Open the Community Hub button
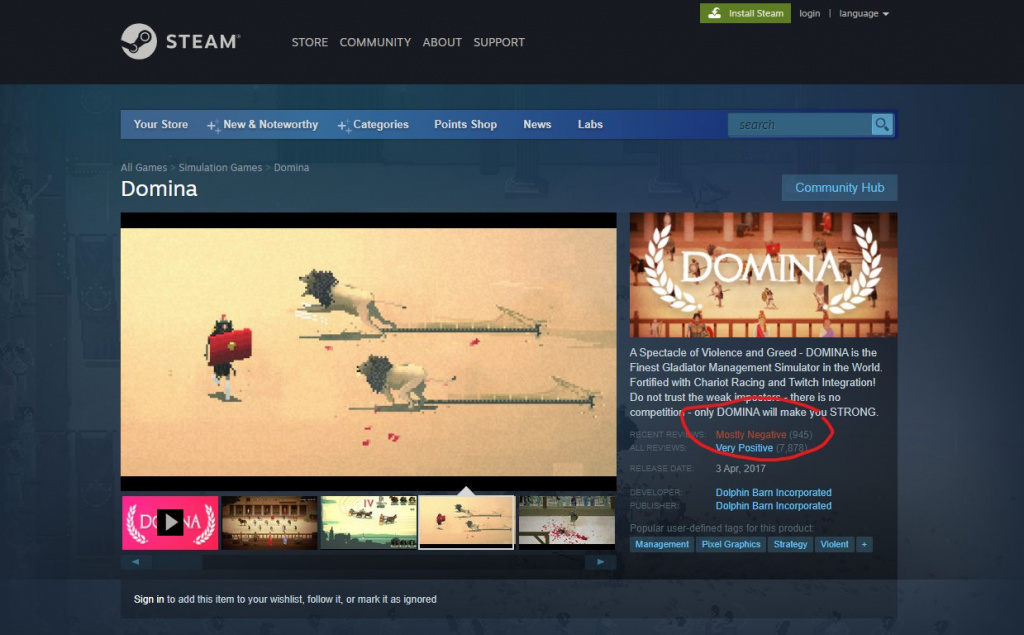 pyautogui.click(x=839, y=187)
